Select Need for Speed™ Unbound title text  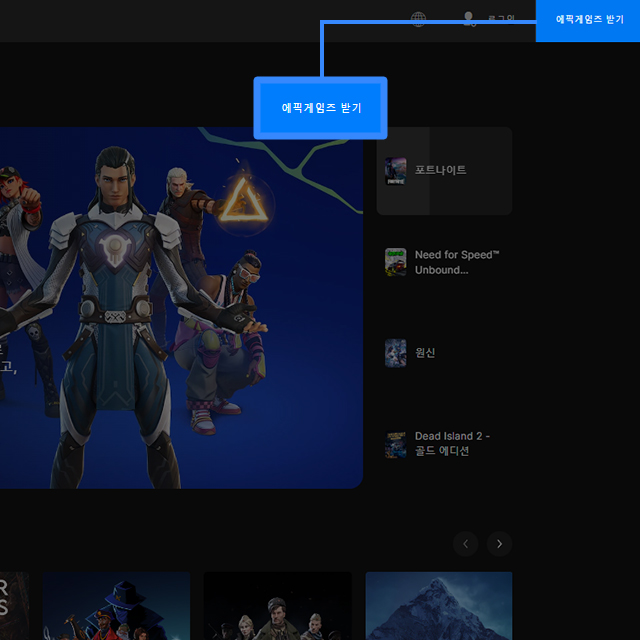[456, 262]
